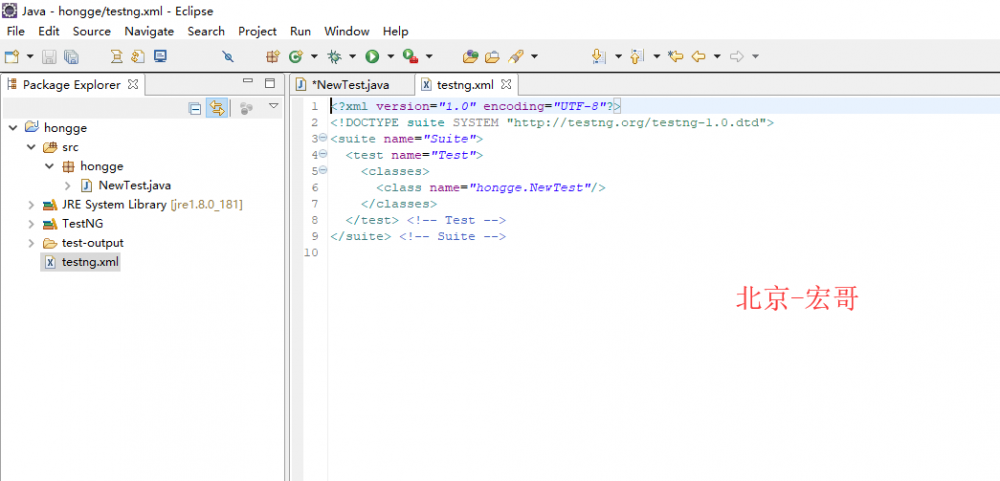Click the green Run button icon
This screenshot has width=1000, height=481.
372,57
